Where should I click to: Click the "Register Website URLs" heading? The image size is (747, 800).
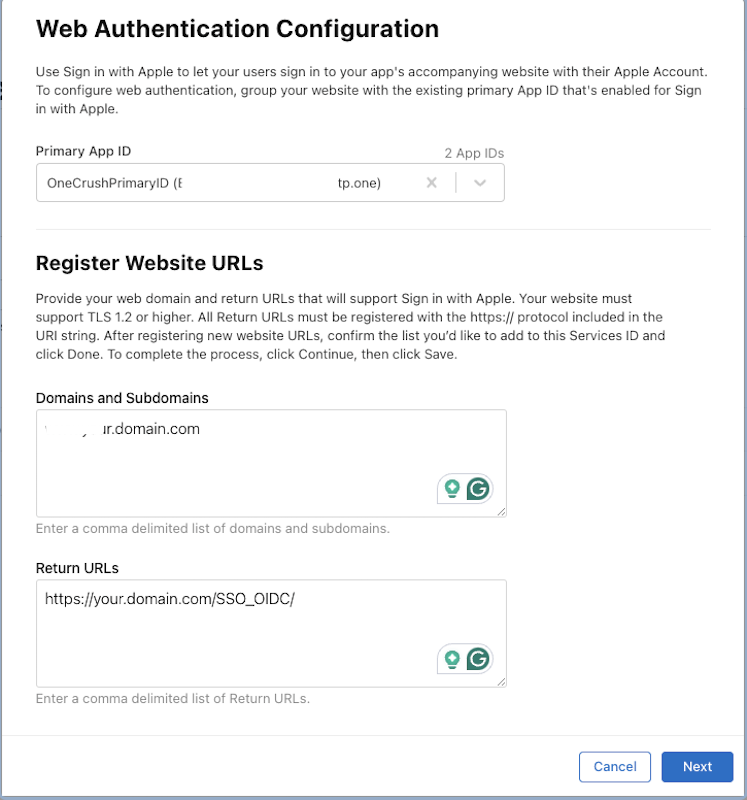[149, 264]
